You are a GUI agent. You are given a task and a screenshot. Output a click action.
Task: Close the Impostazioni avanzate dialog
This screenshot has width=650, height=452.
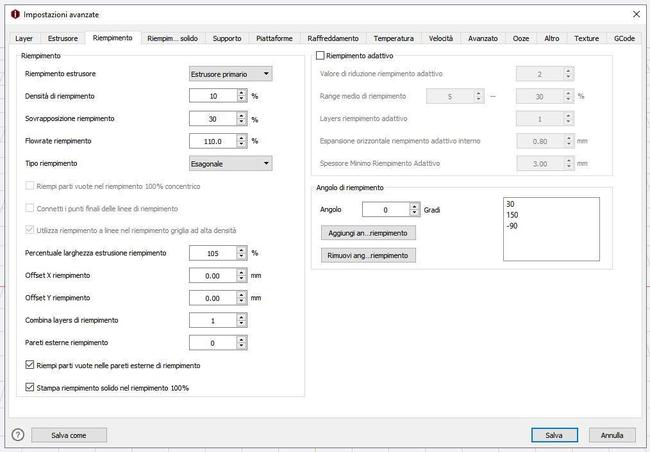[636, 14]
